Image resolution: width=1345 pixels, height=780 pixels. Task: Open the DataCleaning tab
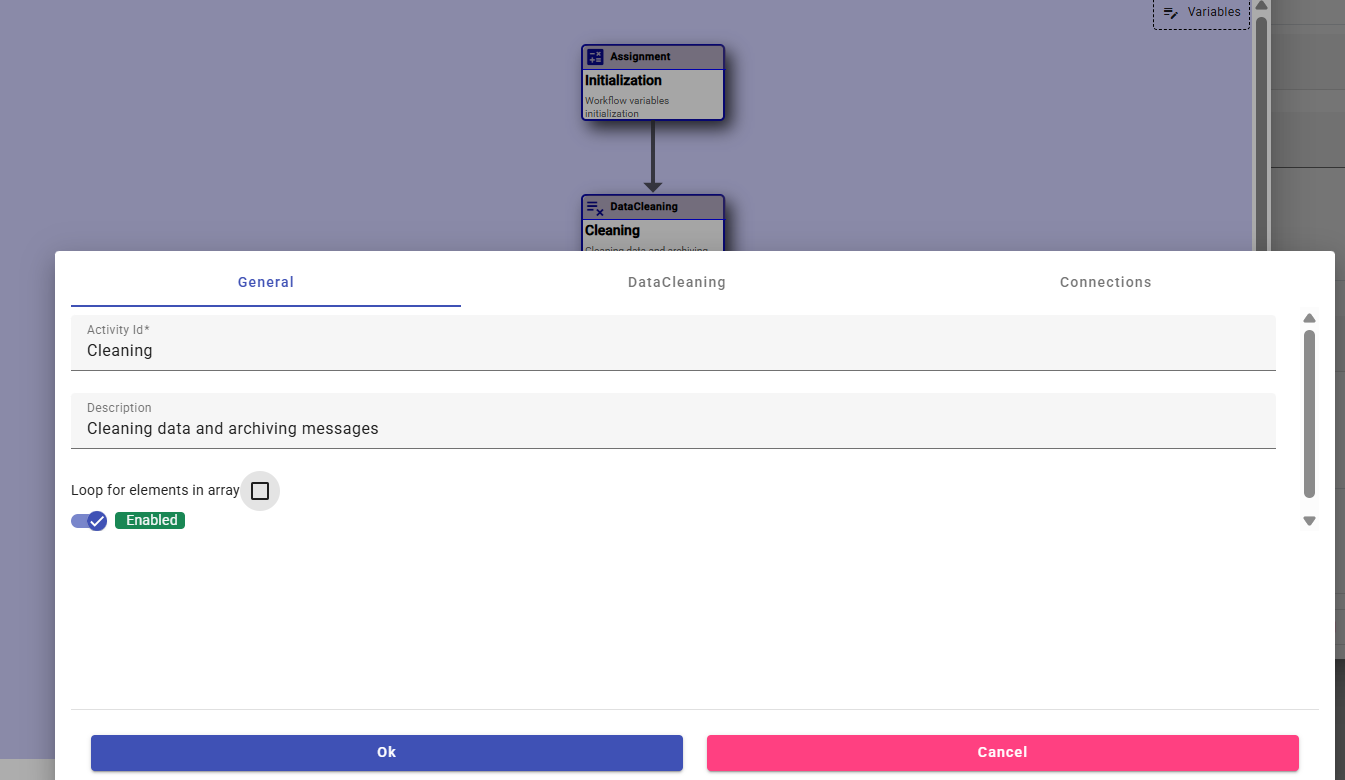point(676,282)
